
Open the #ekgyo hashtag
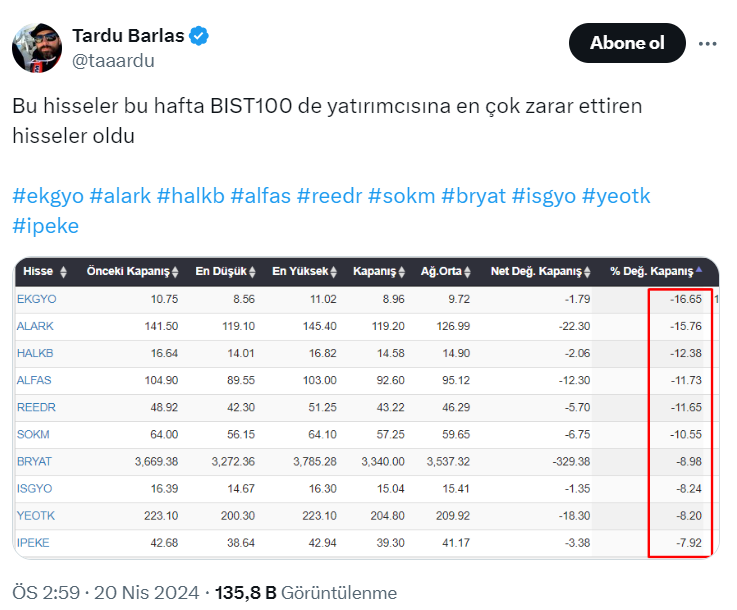tap(48, 196)
